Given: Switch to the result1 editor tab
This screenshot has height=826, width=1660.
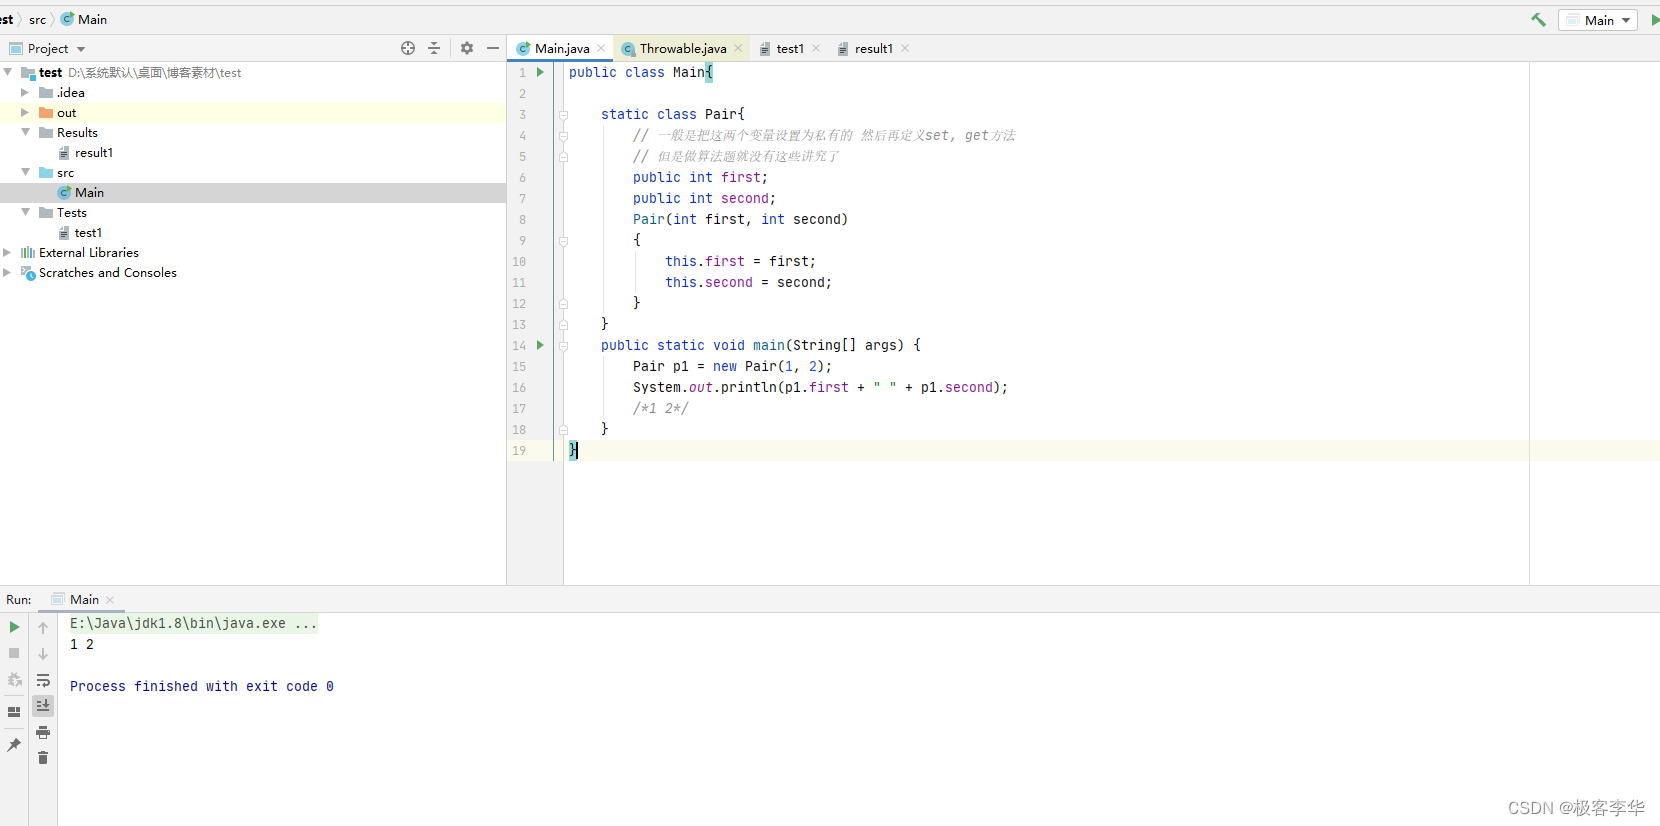Looking at the screenshot, I should point(873,48).
